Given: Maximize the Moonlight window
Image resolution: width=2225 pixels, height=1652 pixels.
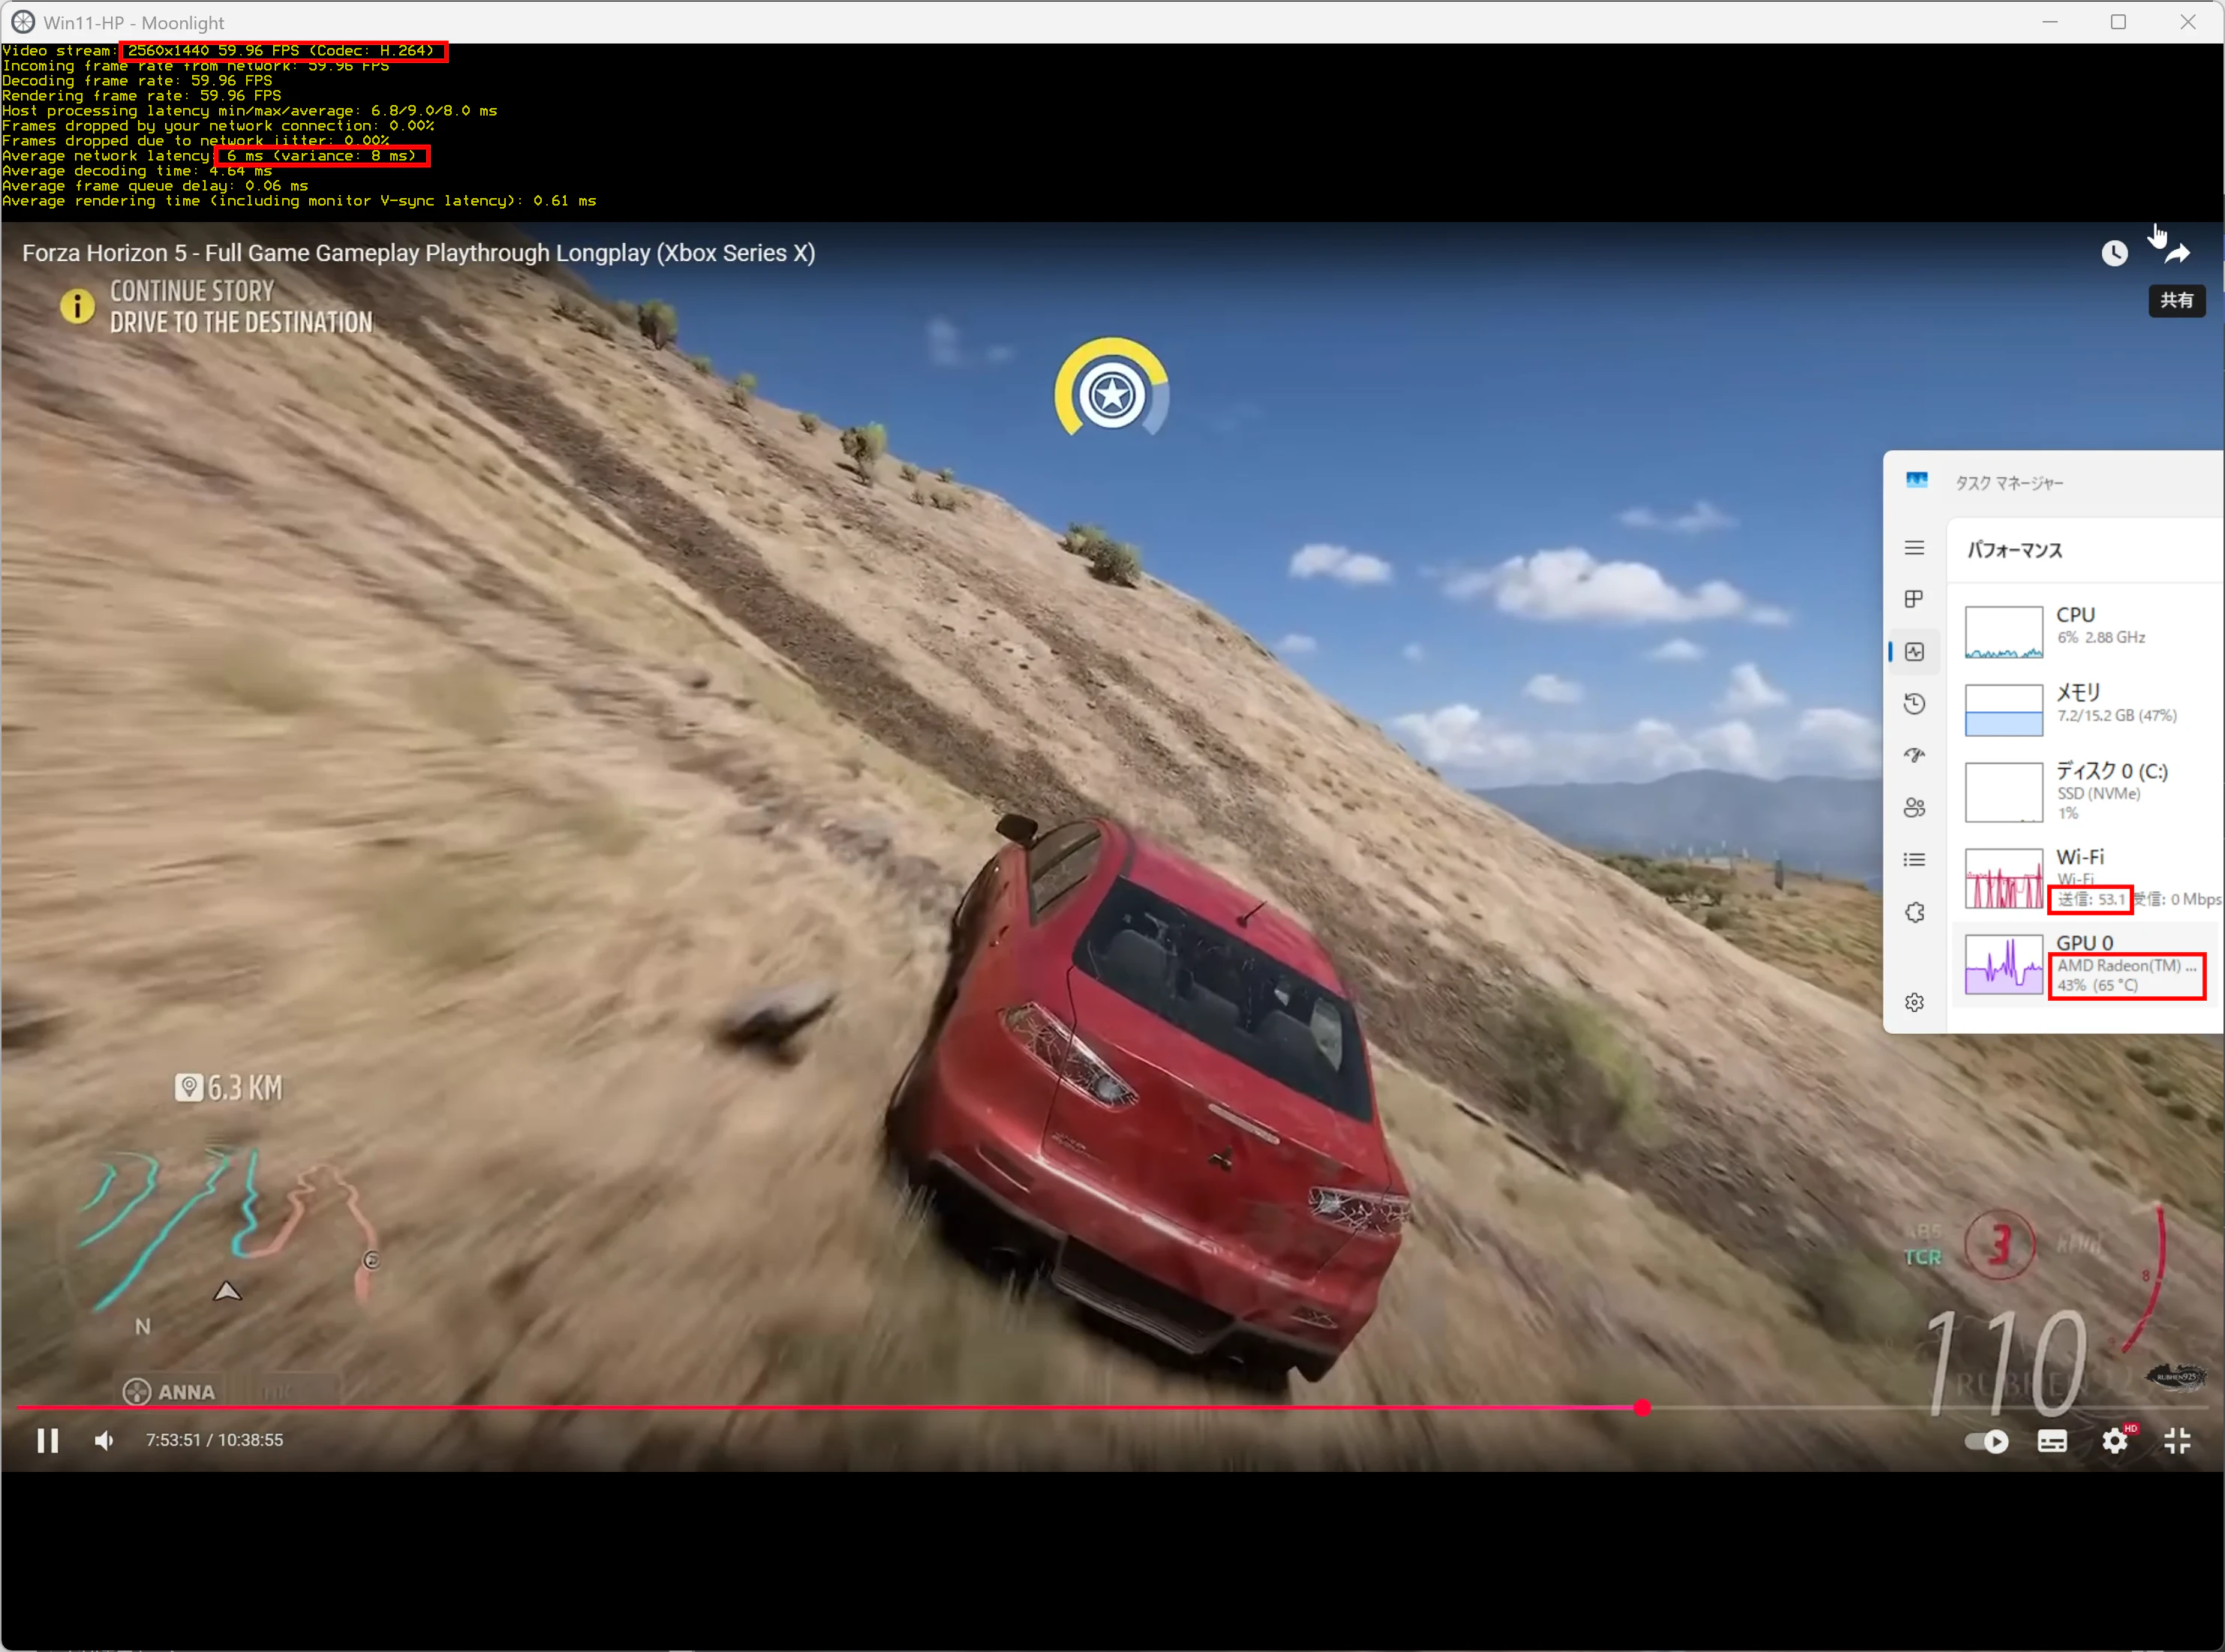Looking at the screenshot, I should pyautogui.click(x=2118, y=22).
